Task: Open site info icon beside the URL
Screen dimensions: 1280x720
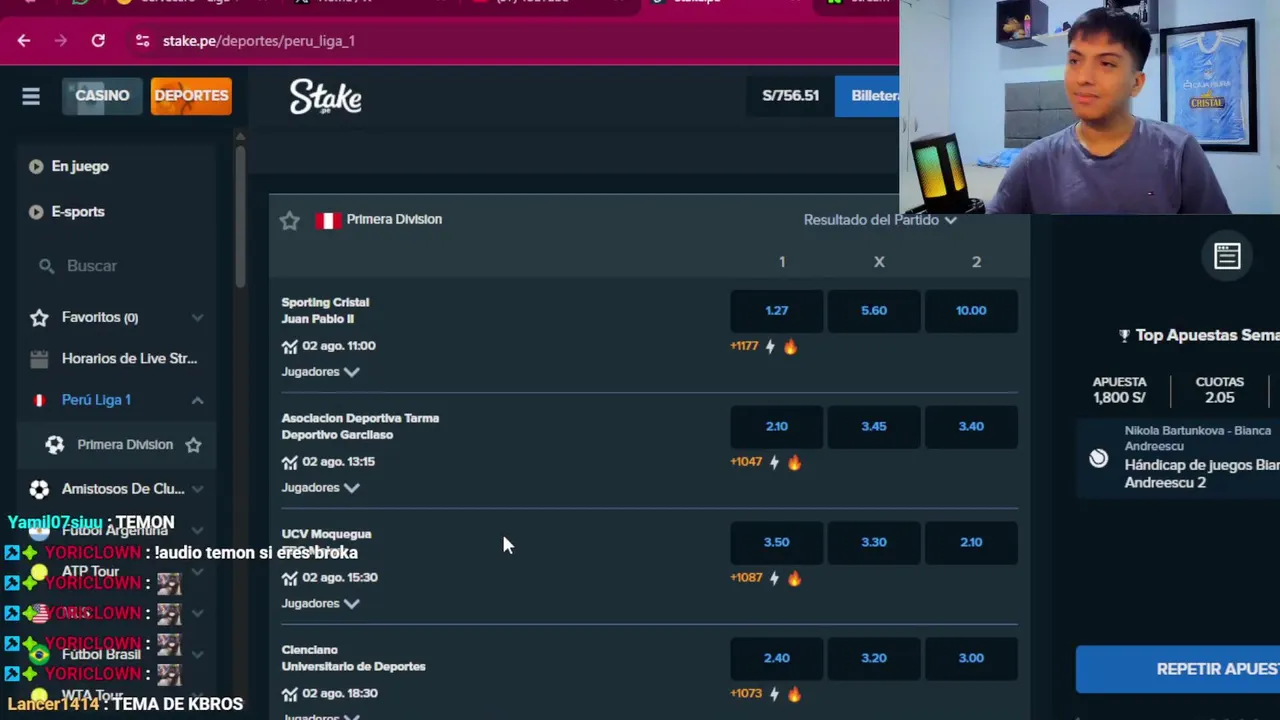Action: 142,41
